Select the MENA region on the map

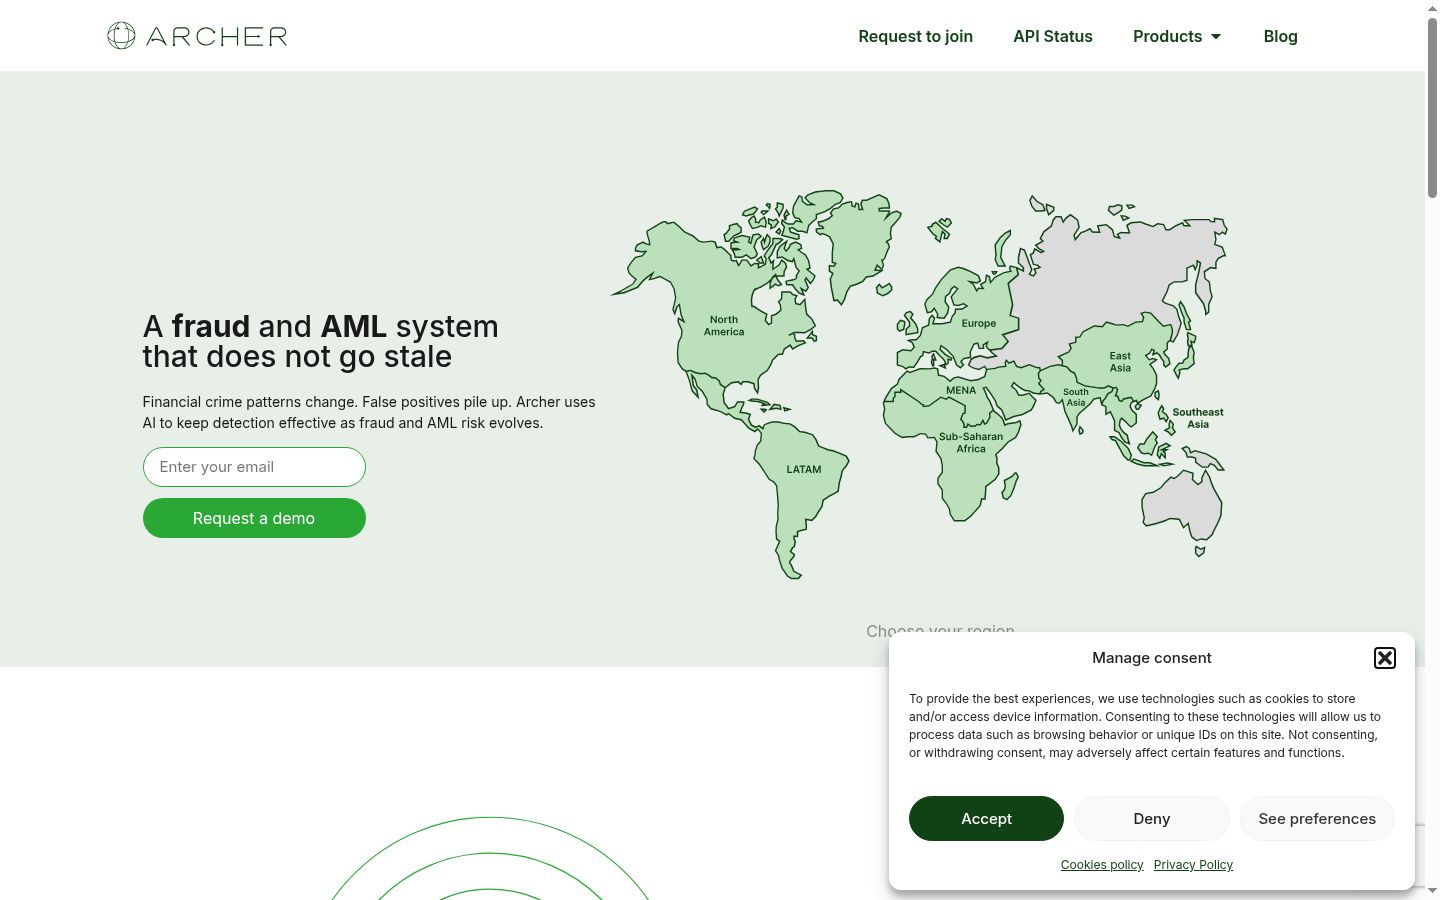961,390
